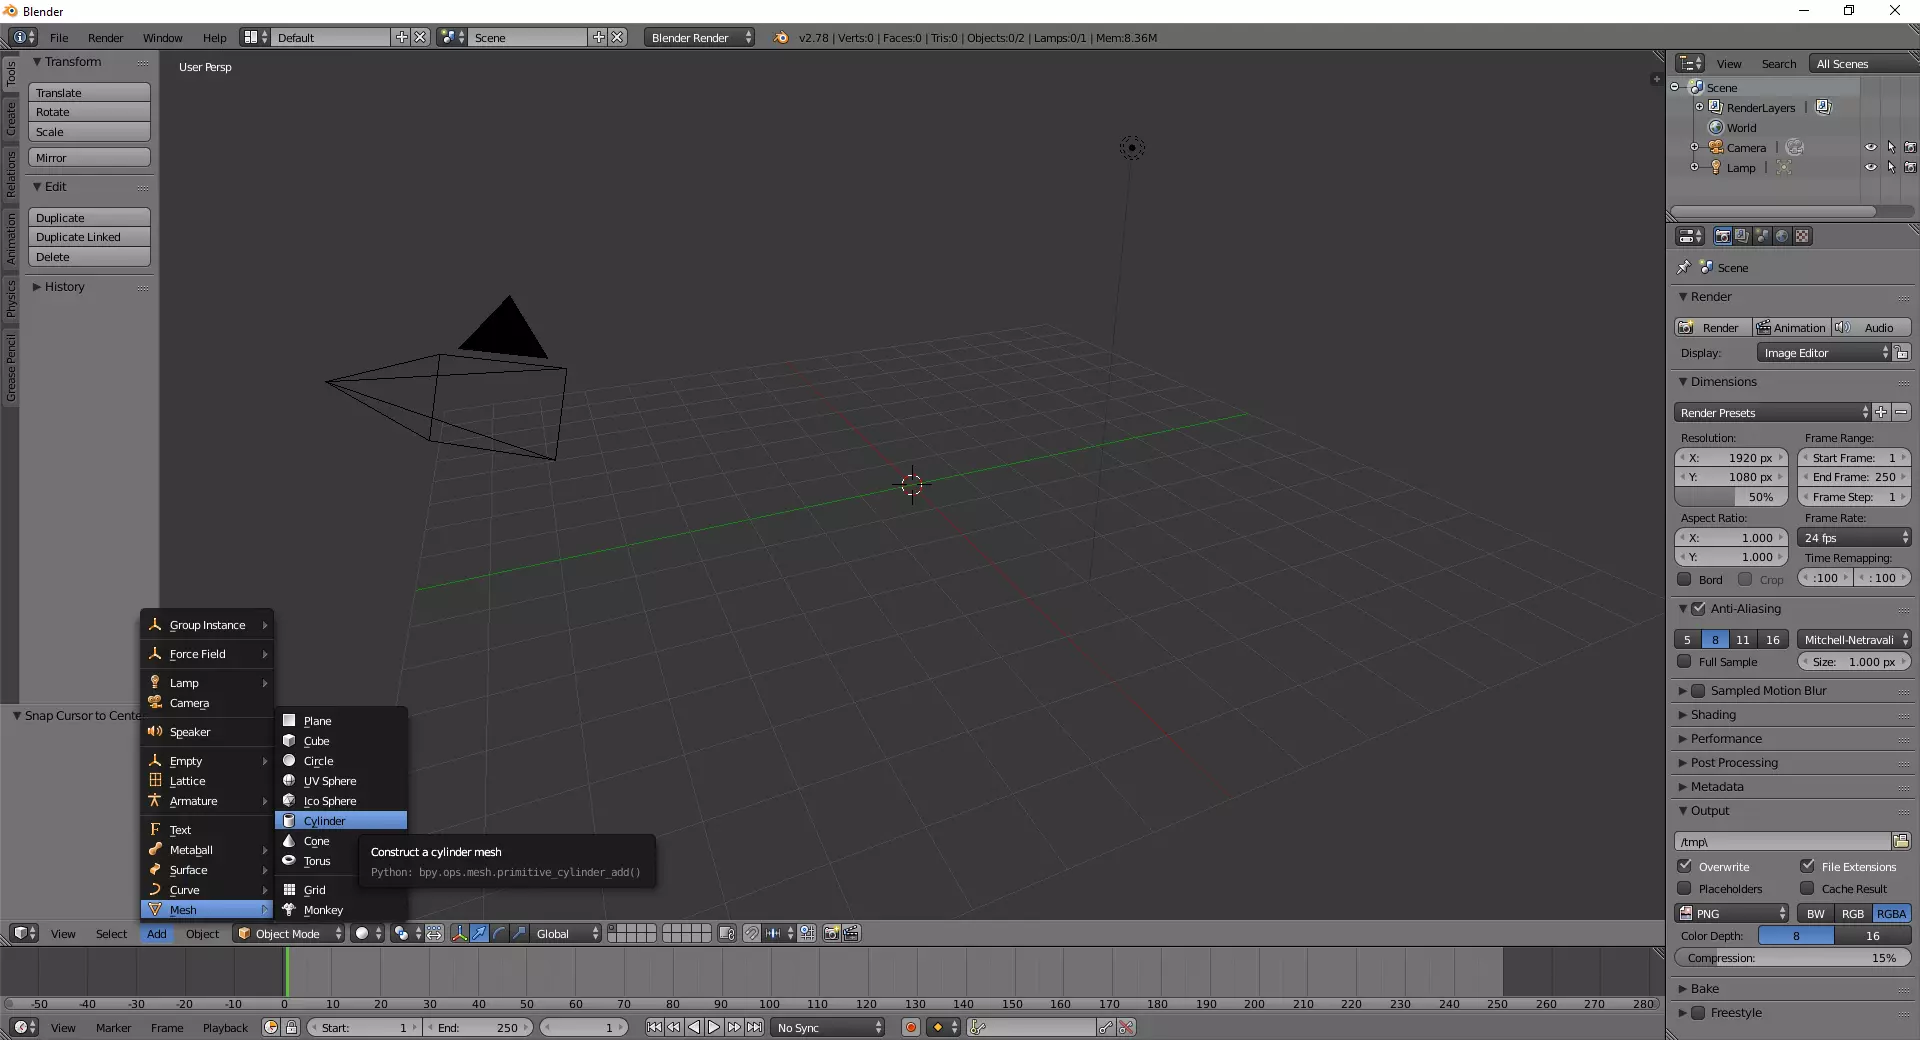Select Monkey from the Mesh submenu
Viewport: 1920px width, 1040px height.
click(323, 910)
